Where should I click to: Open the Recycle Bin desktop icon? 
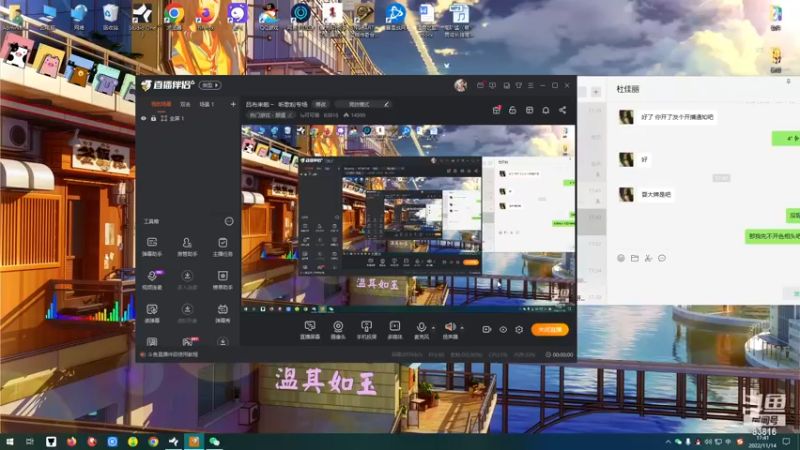[x=111, y=16]
